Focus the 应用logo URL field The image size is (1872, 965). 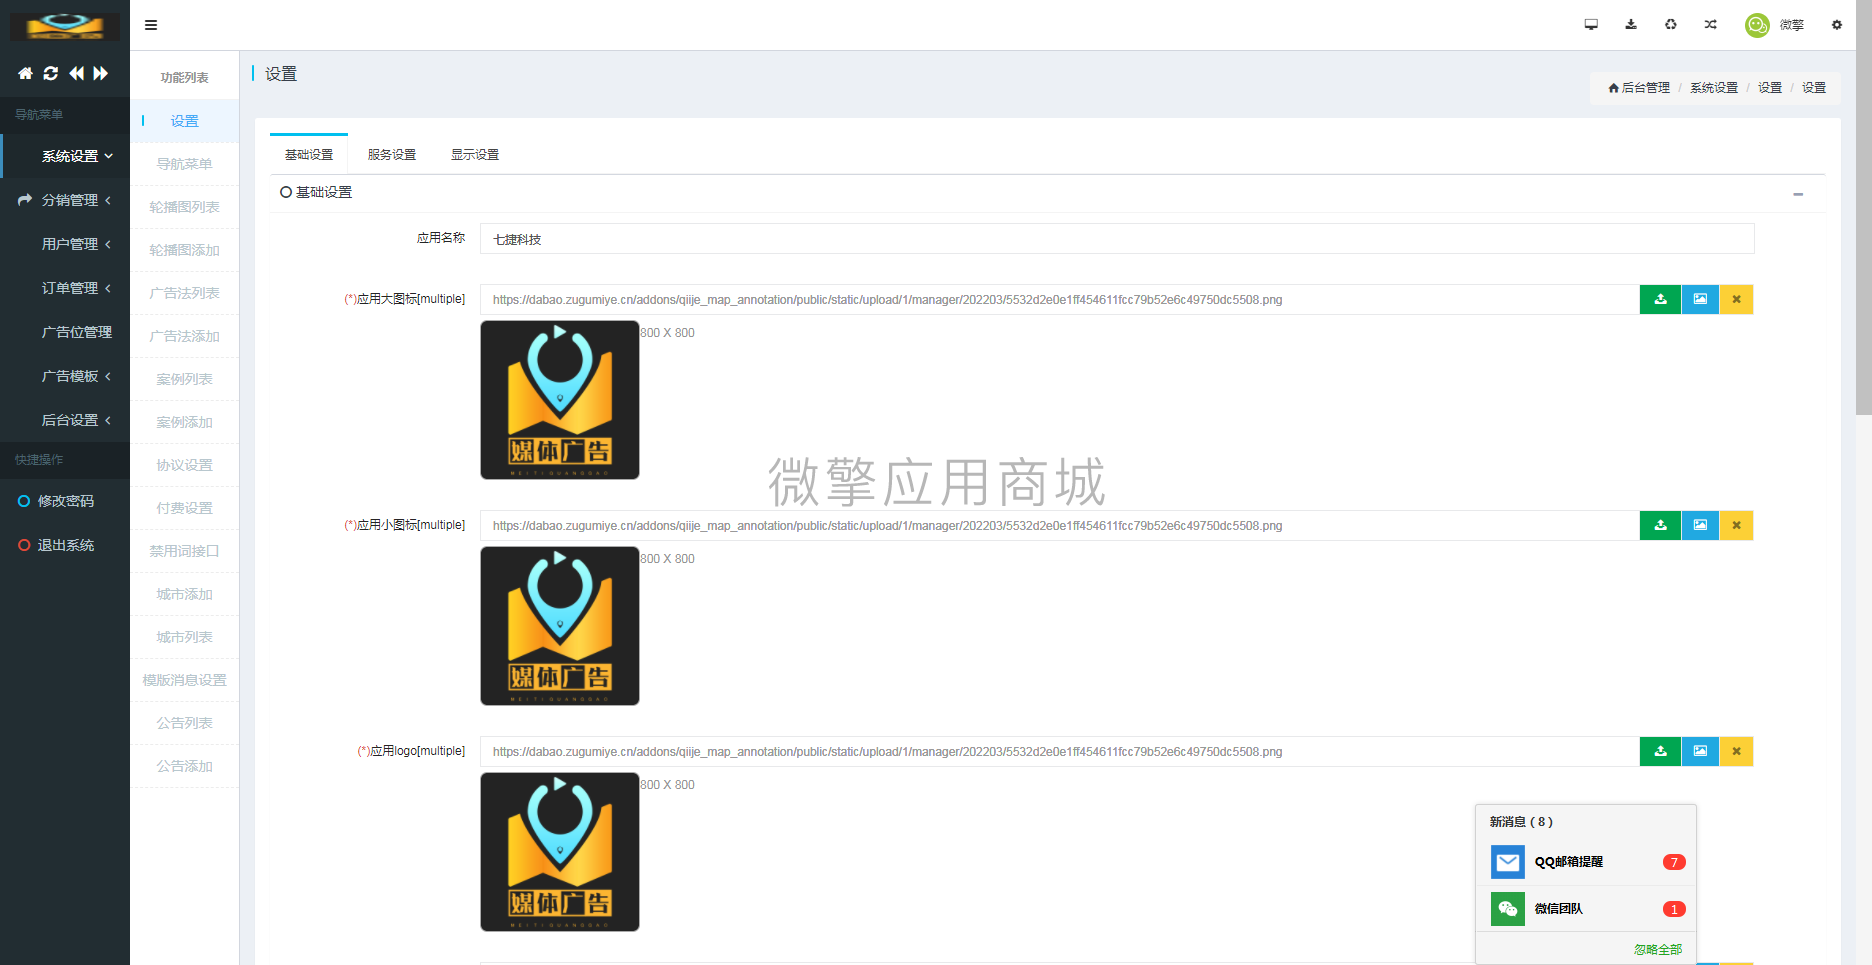tap(1060, 751)
